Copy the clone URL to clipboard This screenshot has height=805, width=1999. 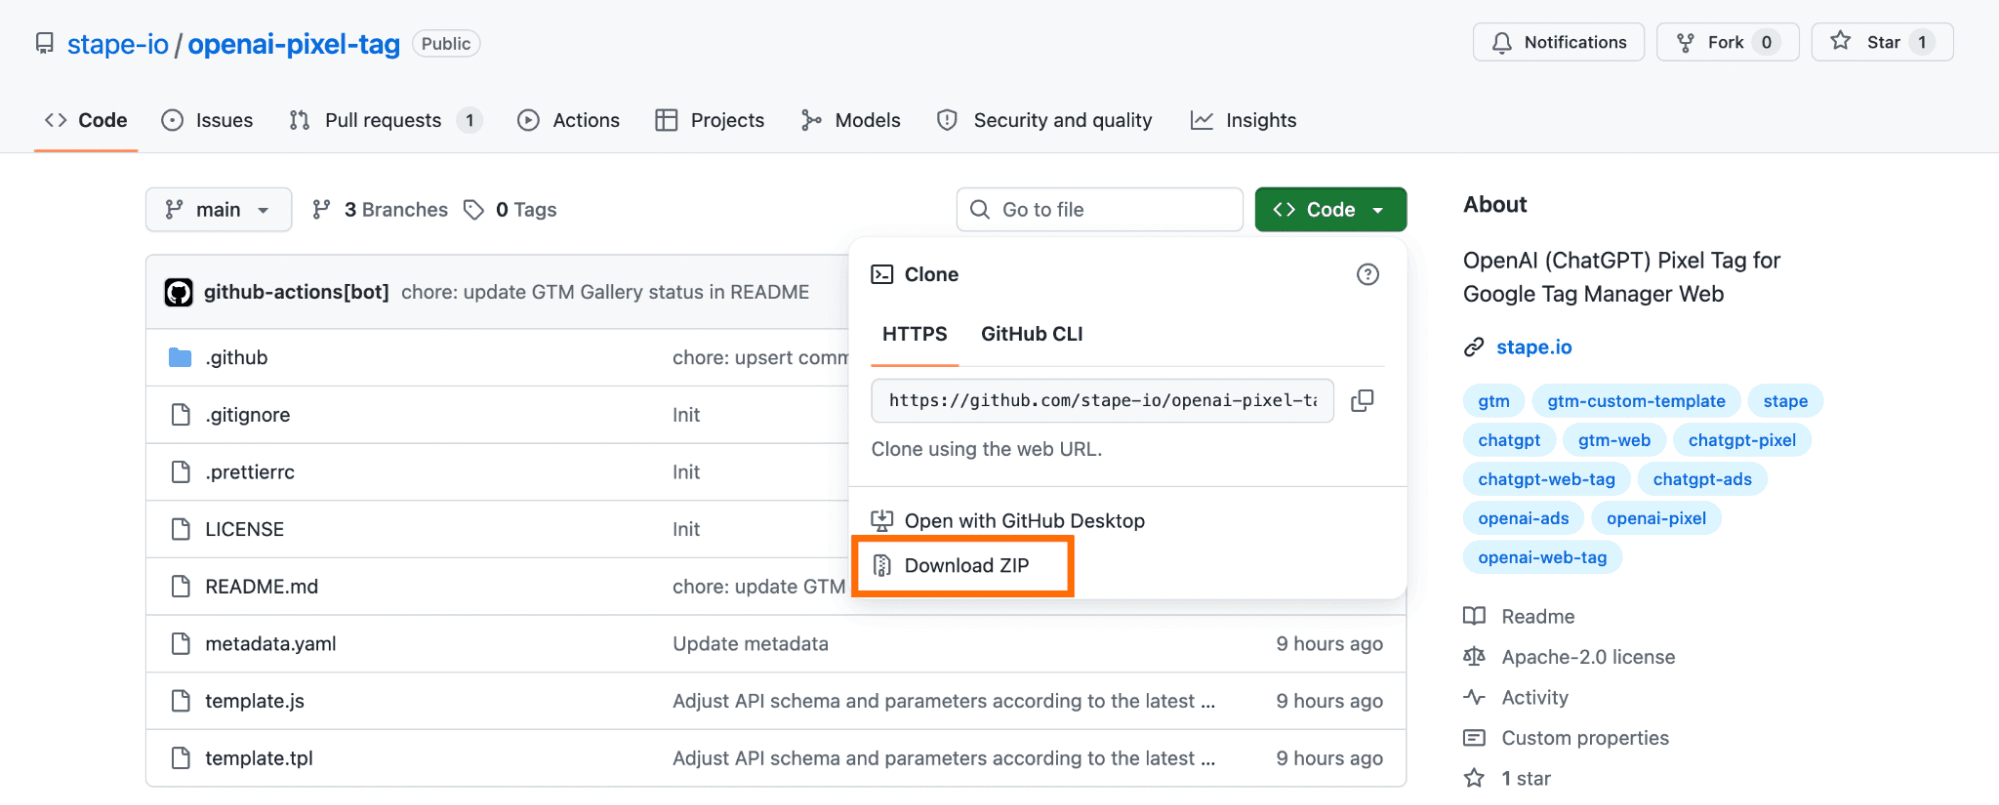(x=1362, y=400)
